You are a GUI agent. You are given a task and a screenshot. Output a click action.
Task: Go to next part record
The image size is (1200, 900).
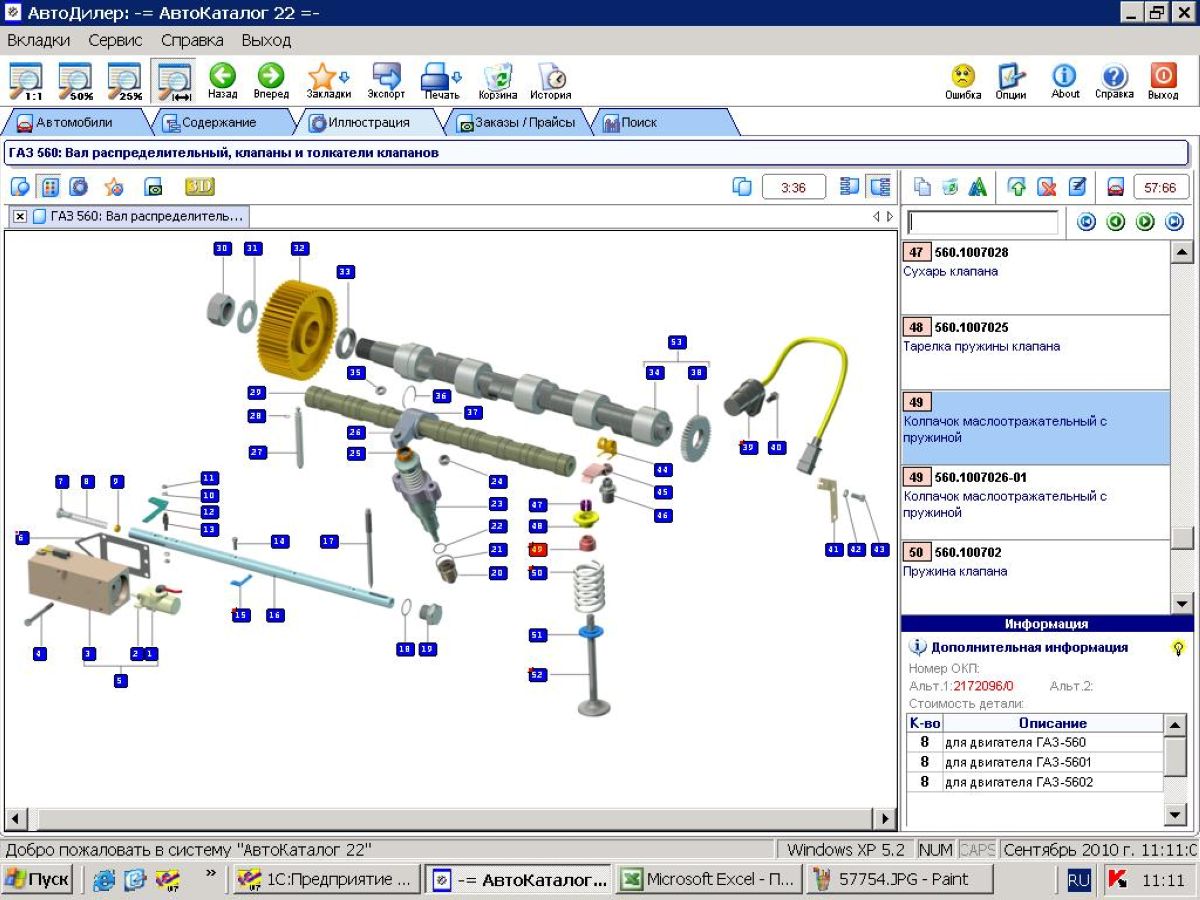pyautogui.click(x=1145, y=222)
